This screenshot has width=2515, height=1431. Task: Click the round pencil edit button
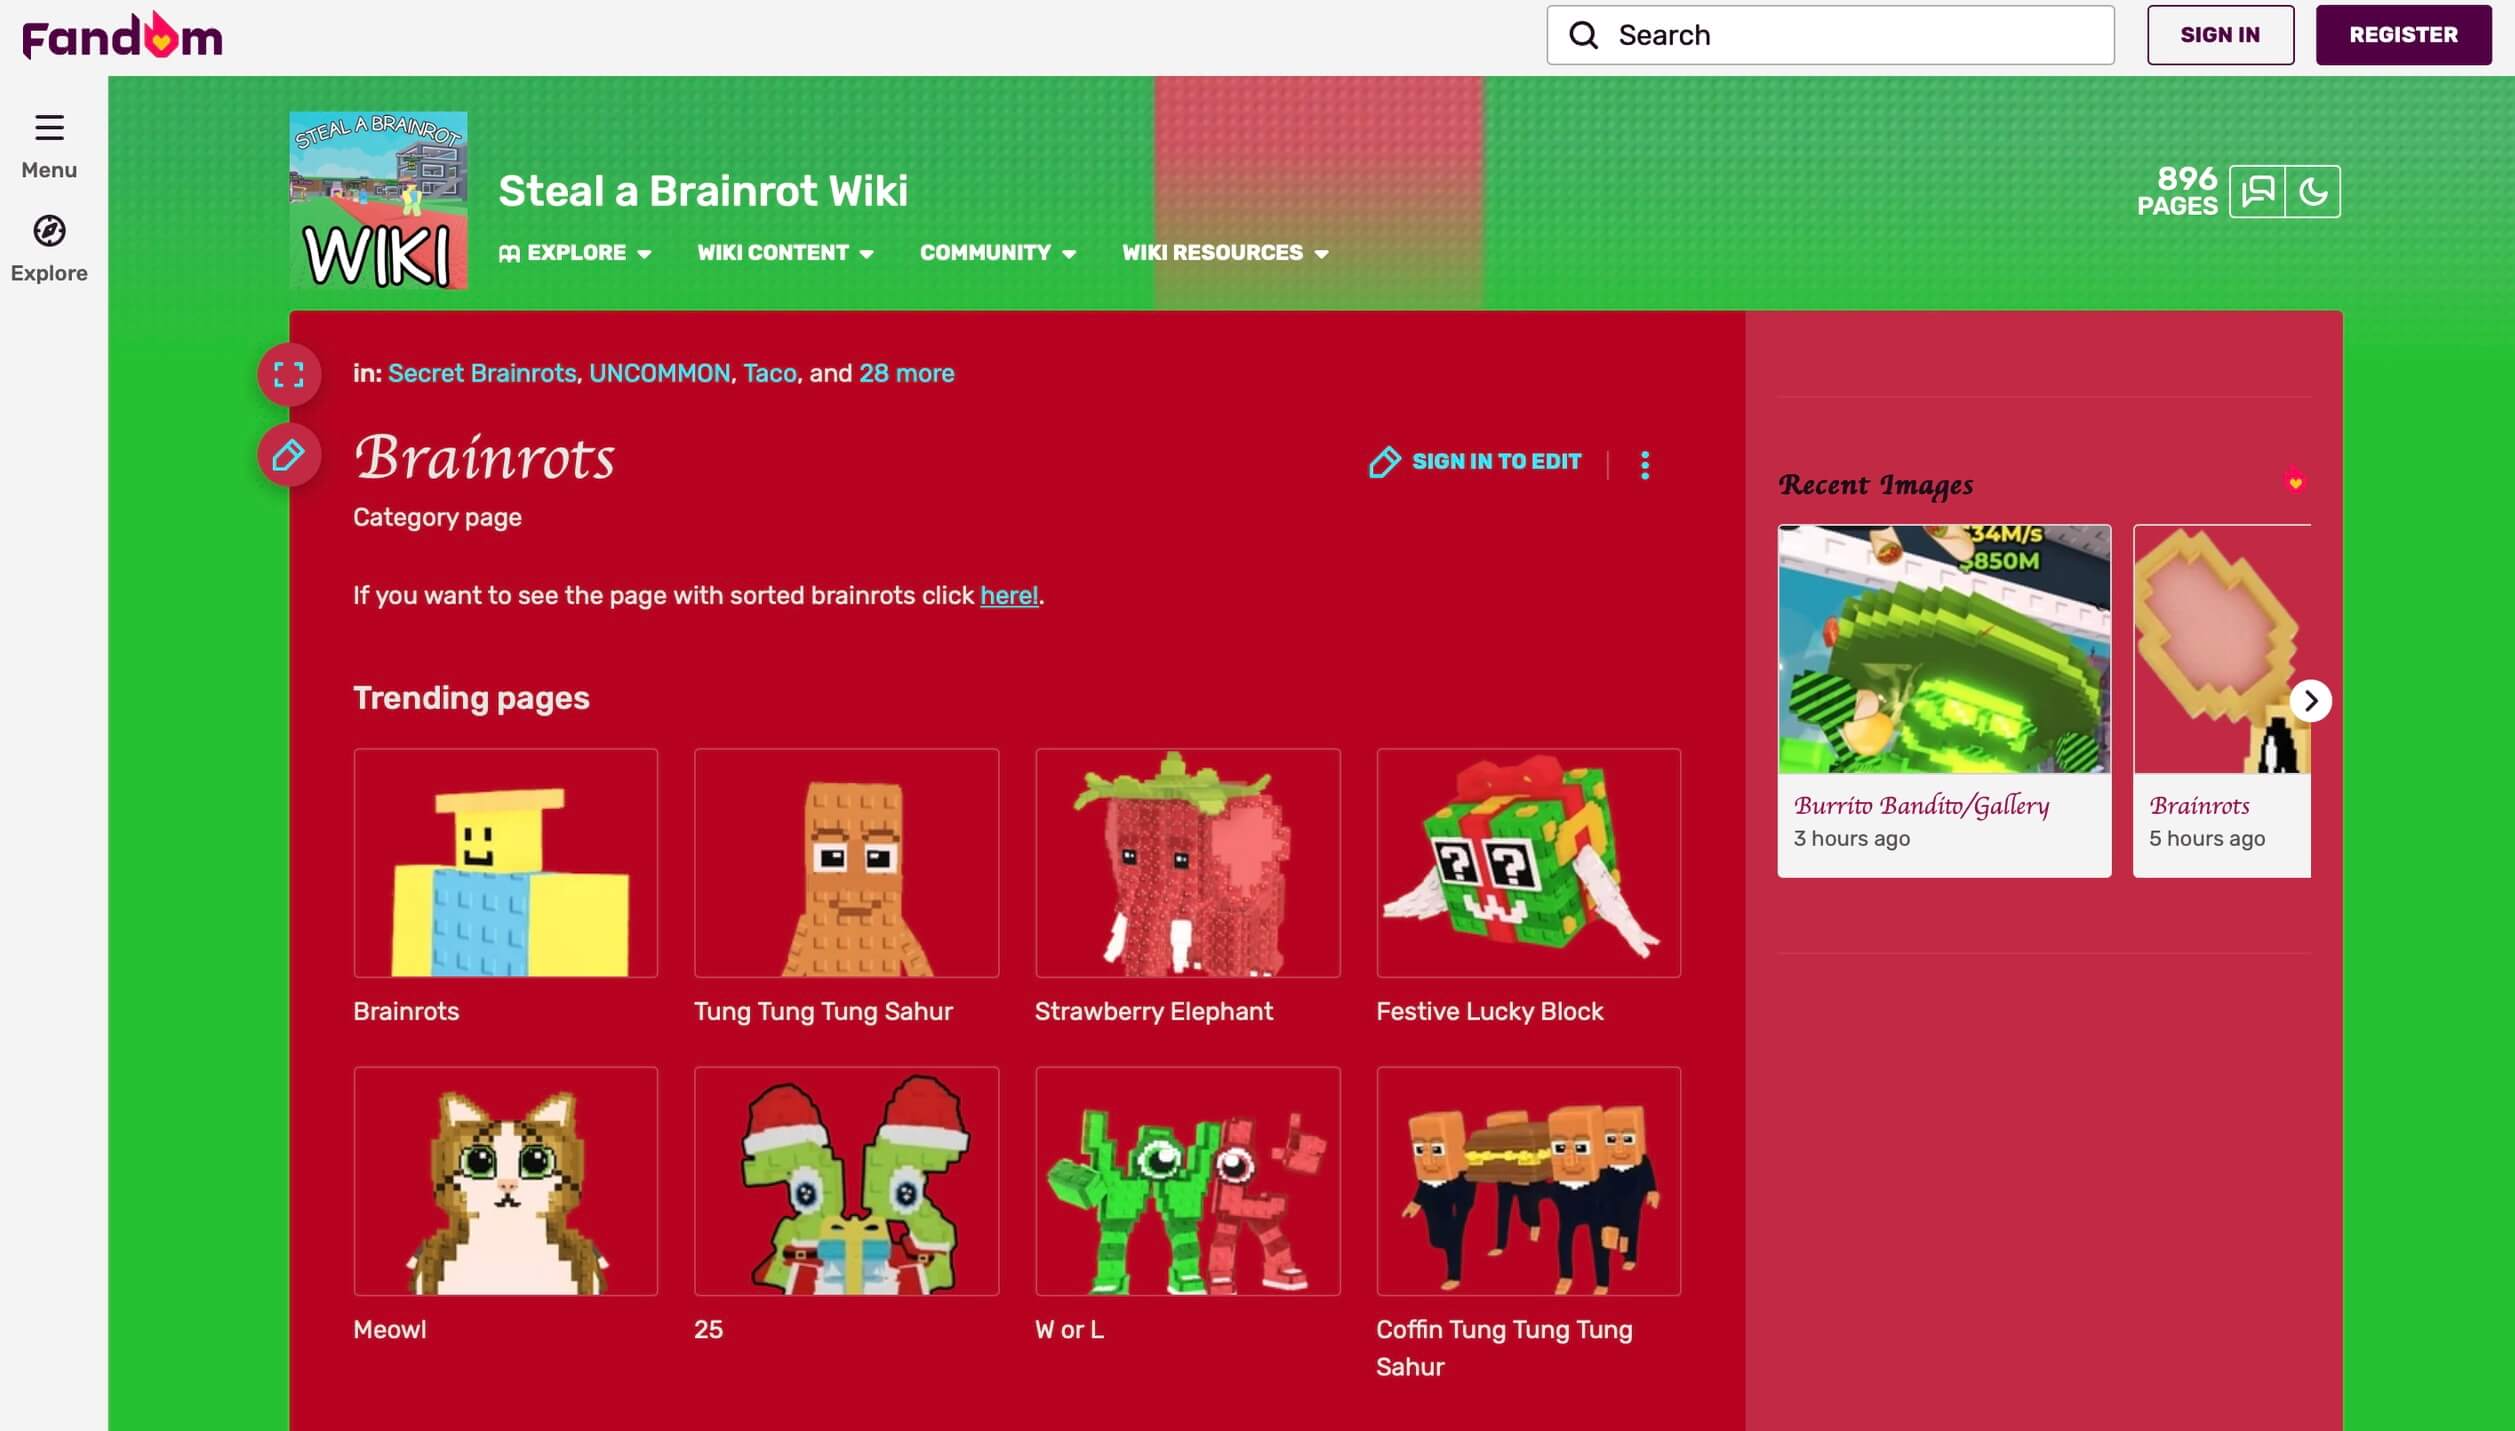tap(289, 456)
